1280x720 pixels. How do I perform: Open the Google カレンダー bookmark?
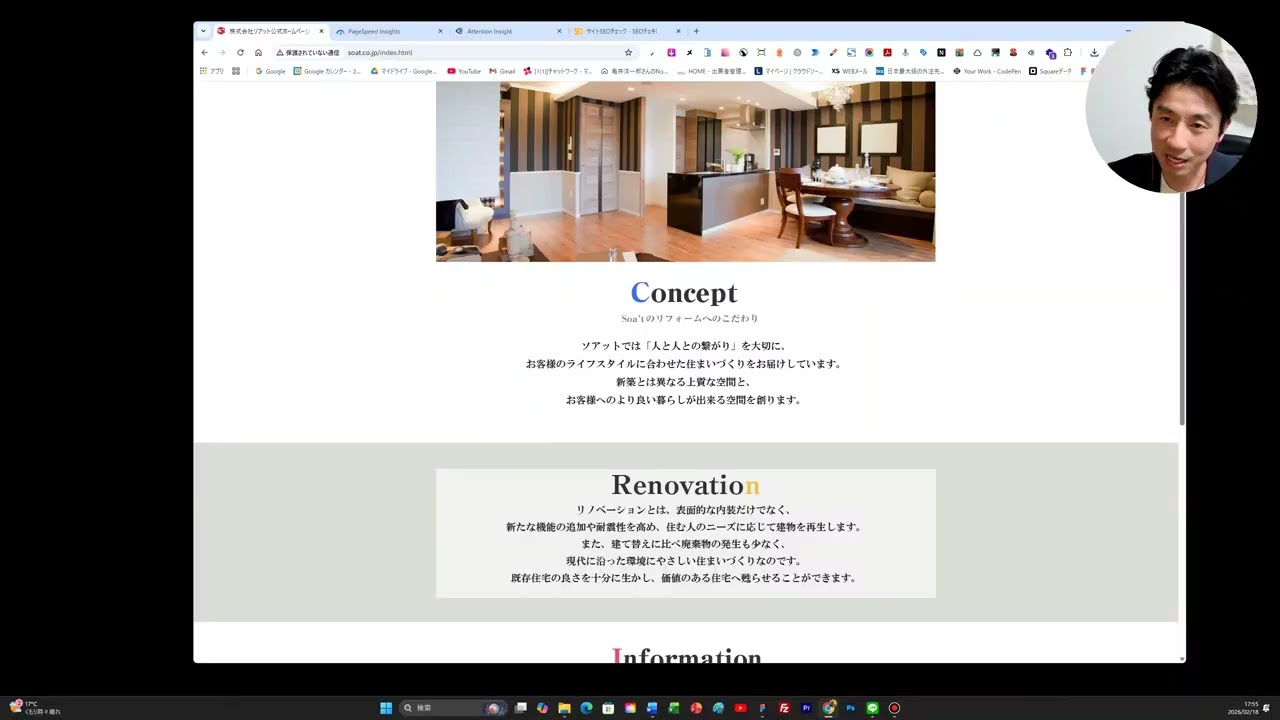(327, 71)
